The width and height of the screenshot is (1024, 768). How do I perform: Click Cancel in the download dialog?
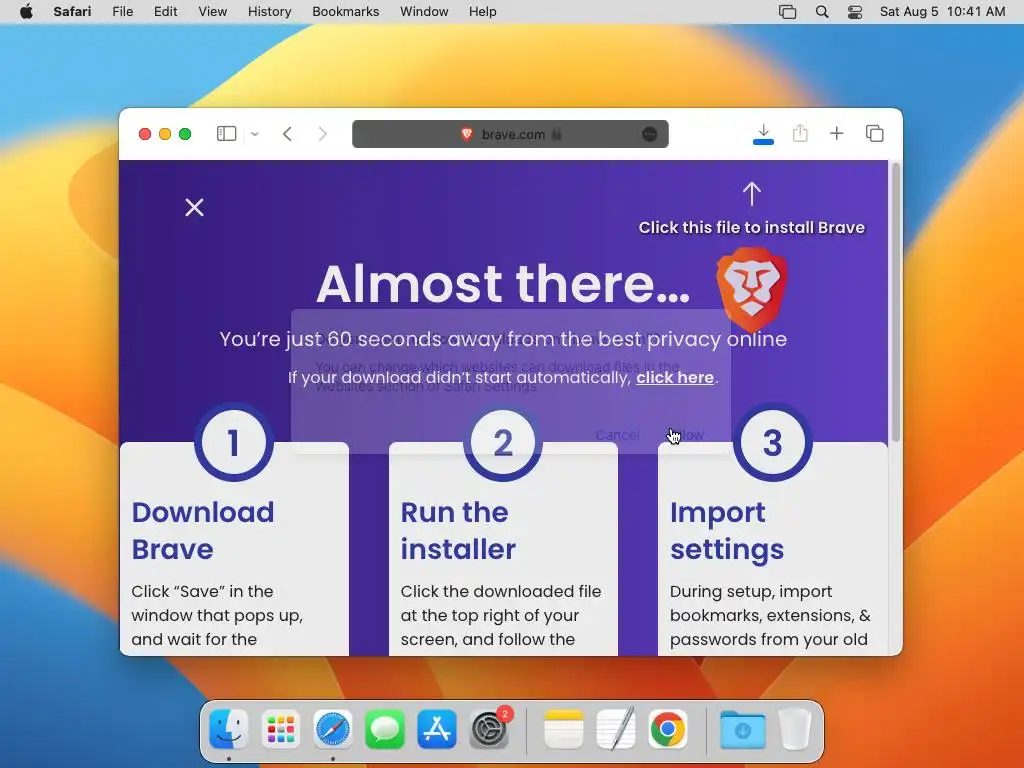coord(617,435)
